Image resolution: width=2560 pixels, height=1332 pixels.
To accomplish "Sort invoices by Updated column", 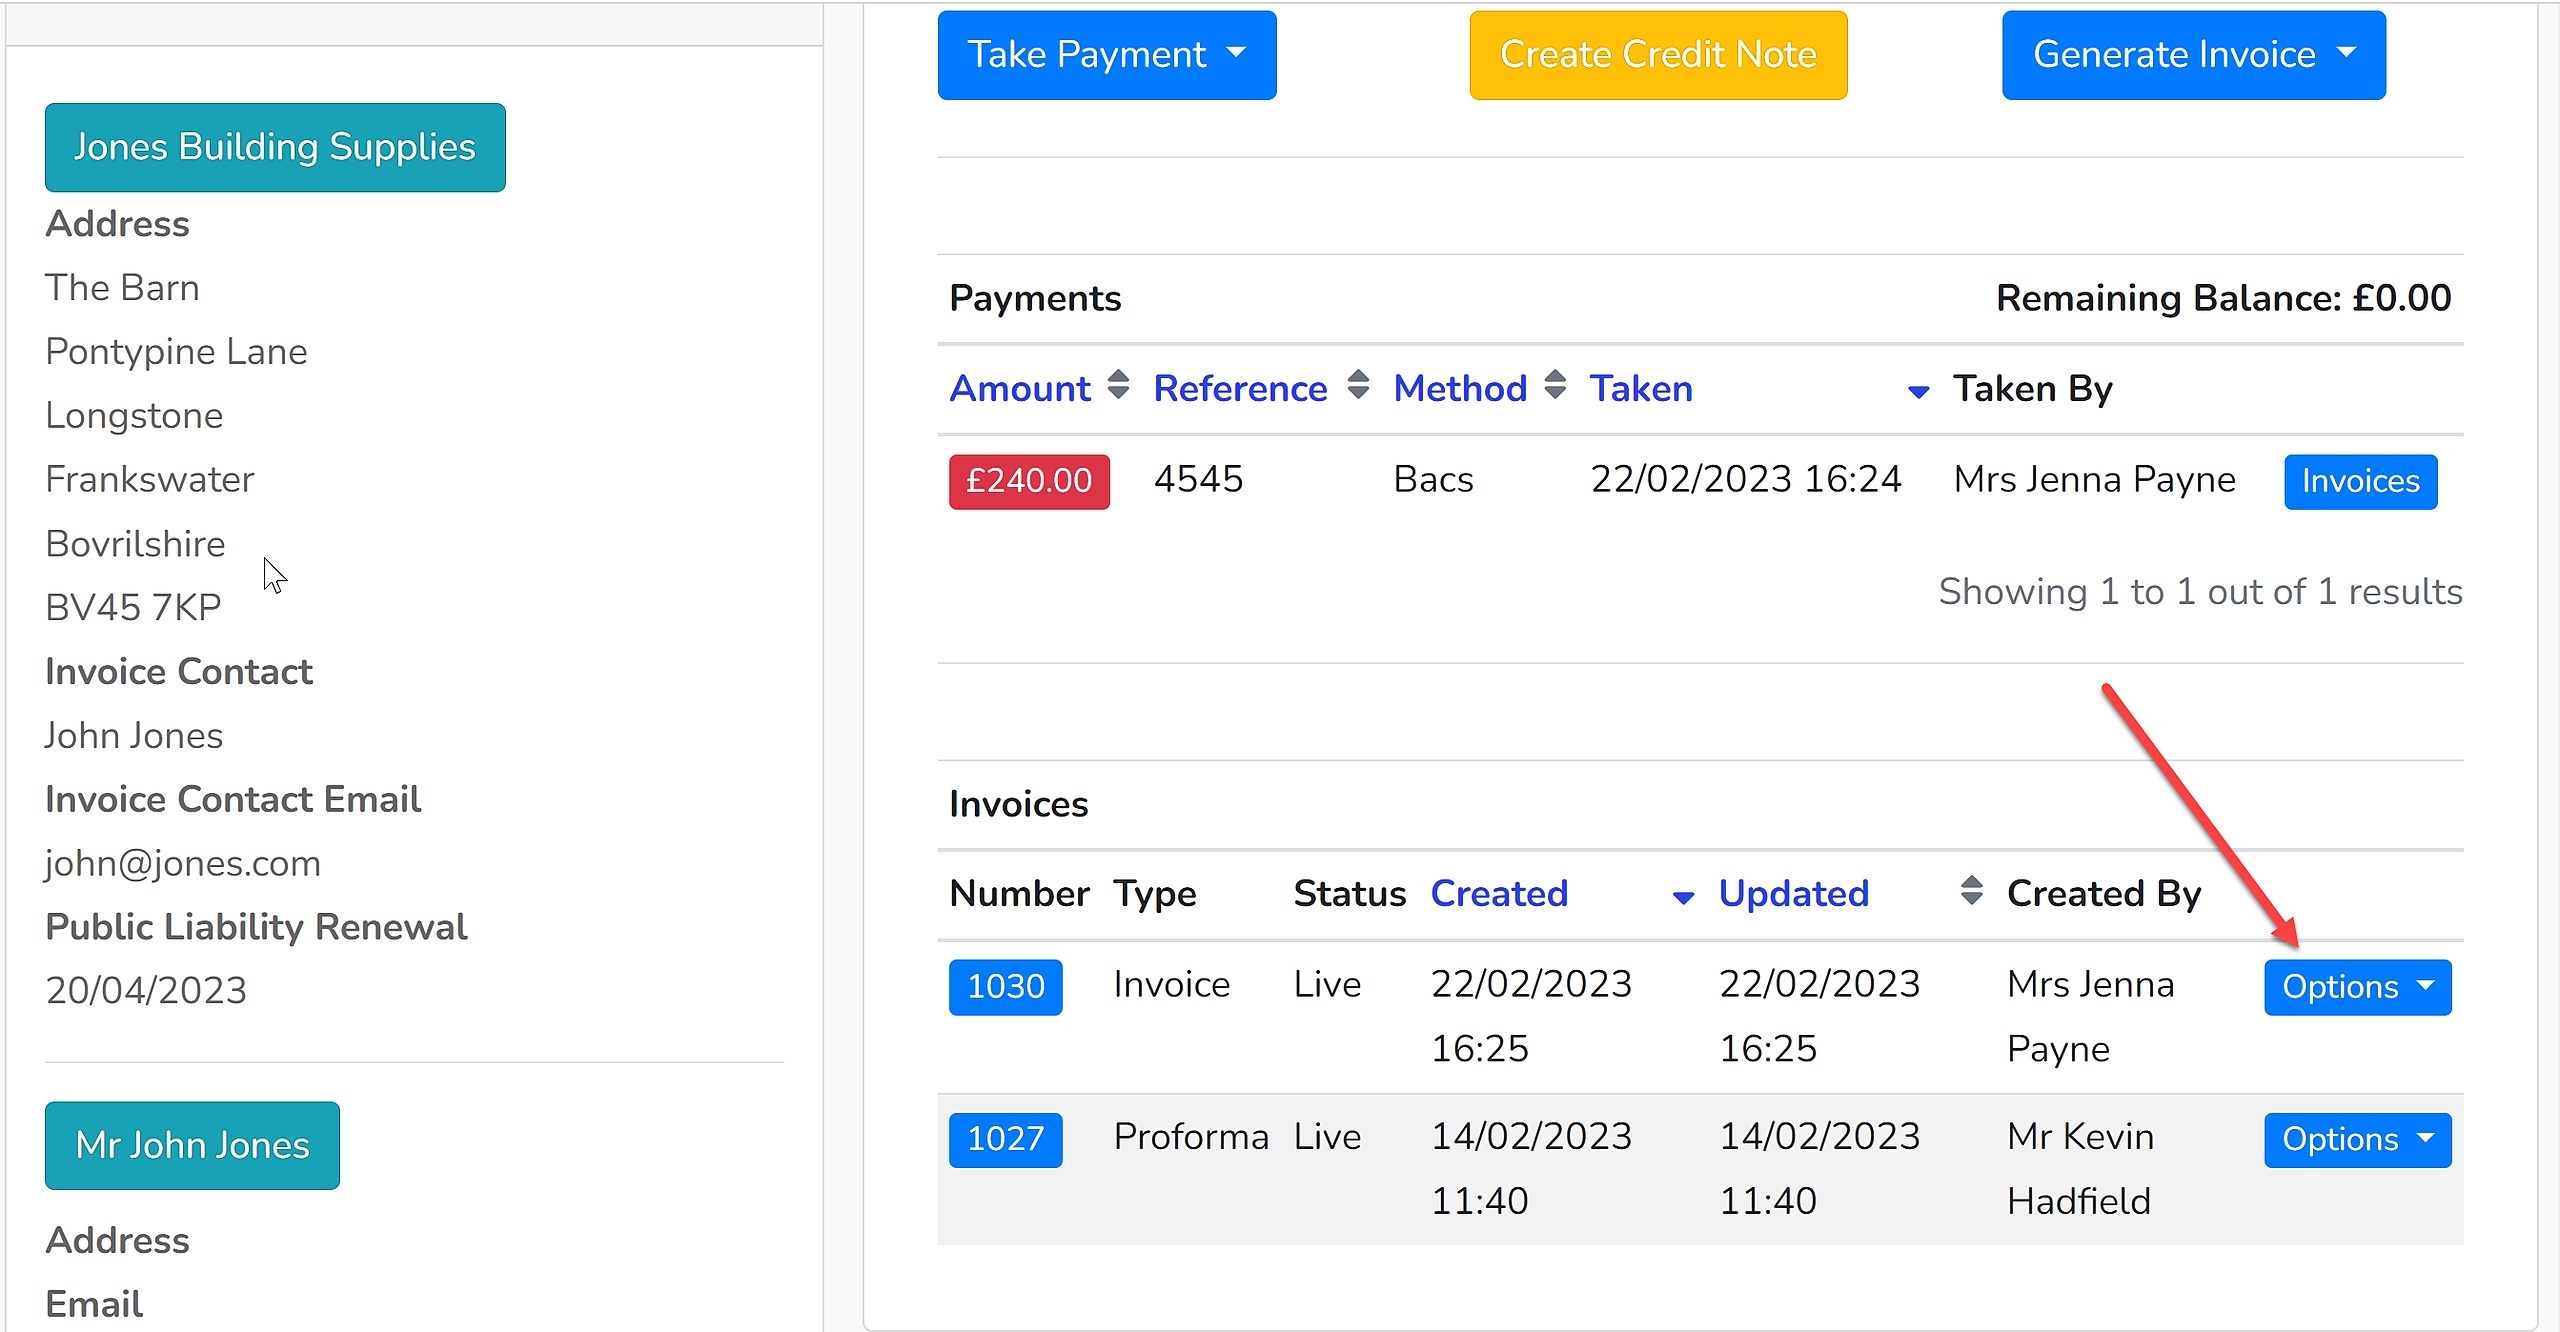I will click(x=1793, y=893).
